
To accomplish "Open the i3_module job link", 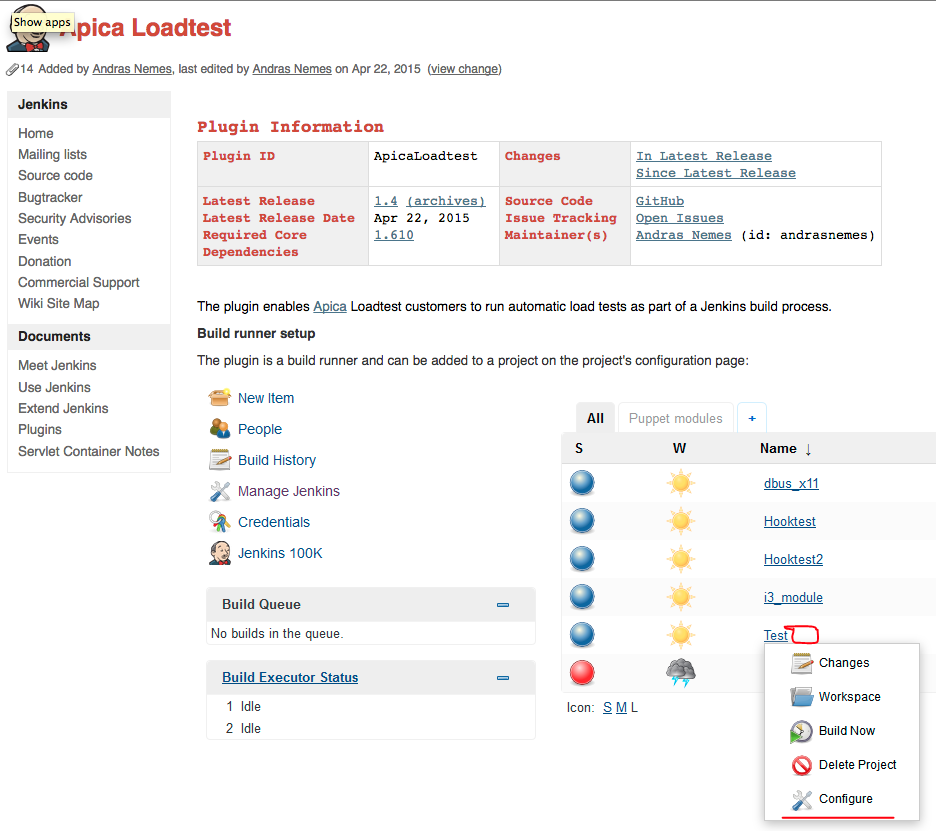I will [x=793, y=598].
